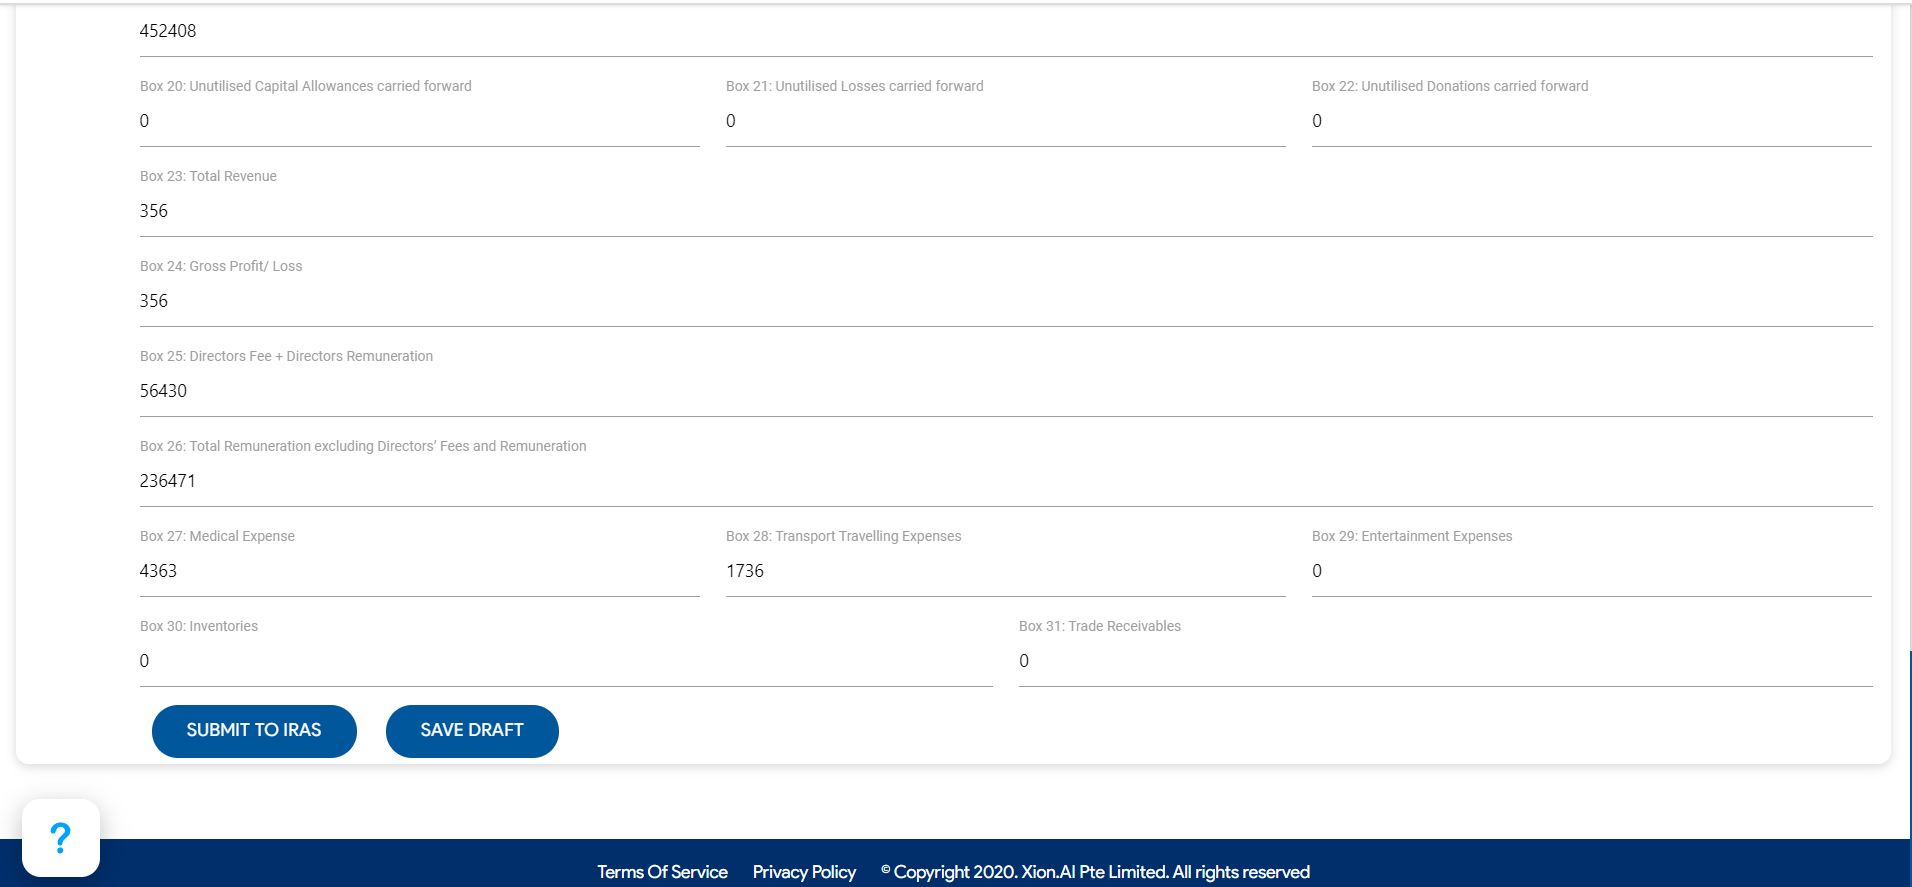Click the Box 20 Unutilised Capital Allowances field
The image size is (1912, 887).
tap(419, 121)
